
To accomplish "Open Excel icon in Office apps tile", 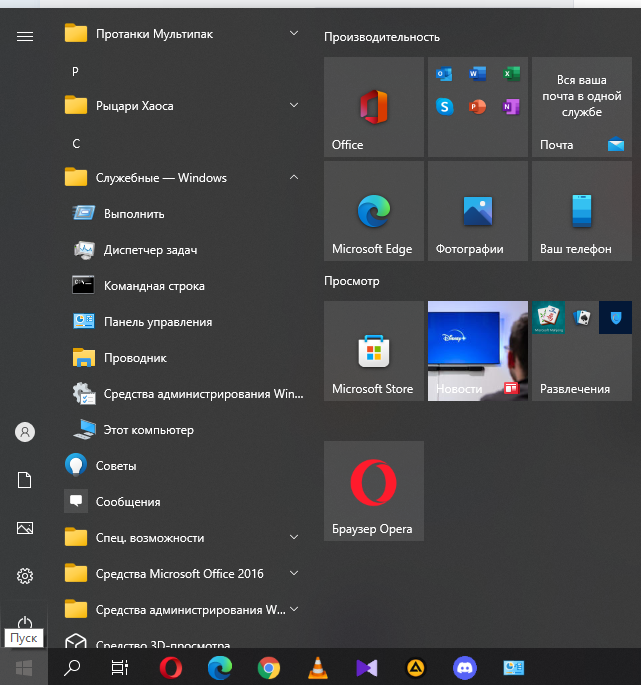I will (x=511, y=74).
